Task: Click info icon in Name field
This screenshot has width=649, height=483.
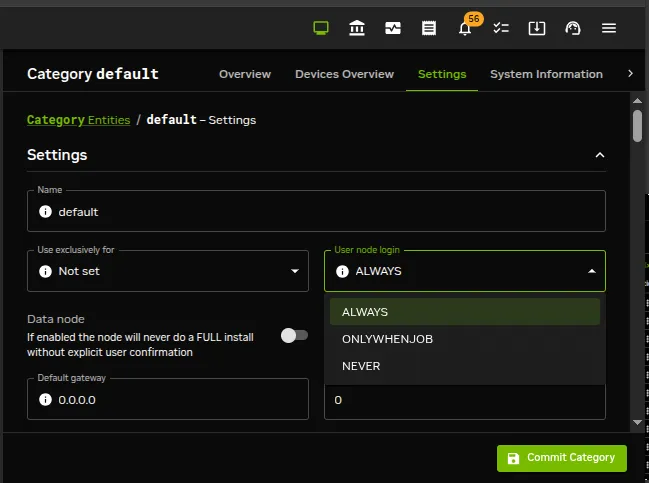Action: click(x=45, y=211)
